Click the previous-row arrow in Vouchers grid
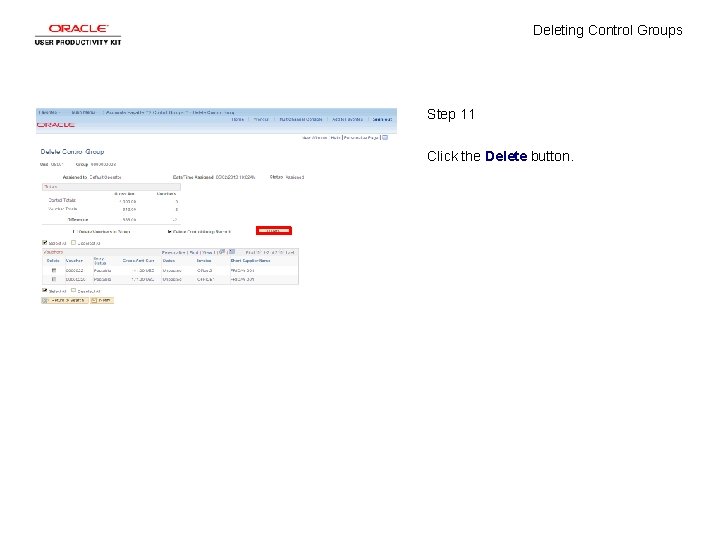This screenshot has width=720, height=540. [x=259, y=253]
